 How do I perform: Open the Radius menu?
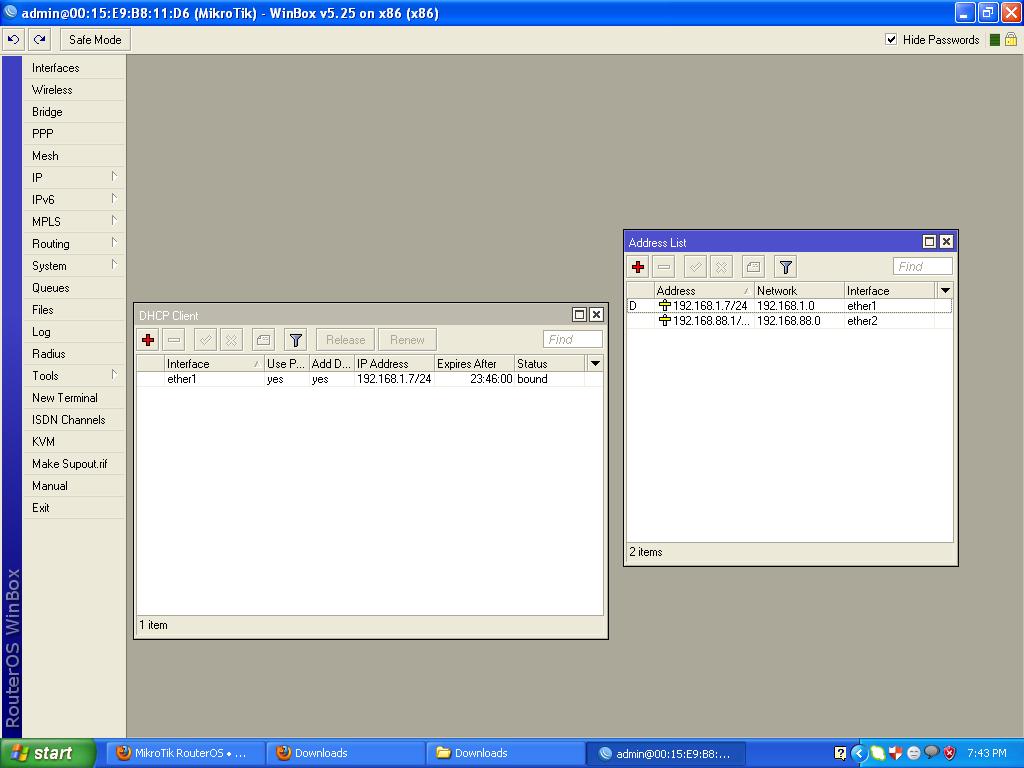pos(73,354)
